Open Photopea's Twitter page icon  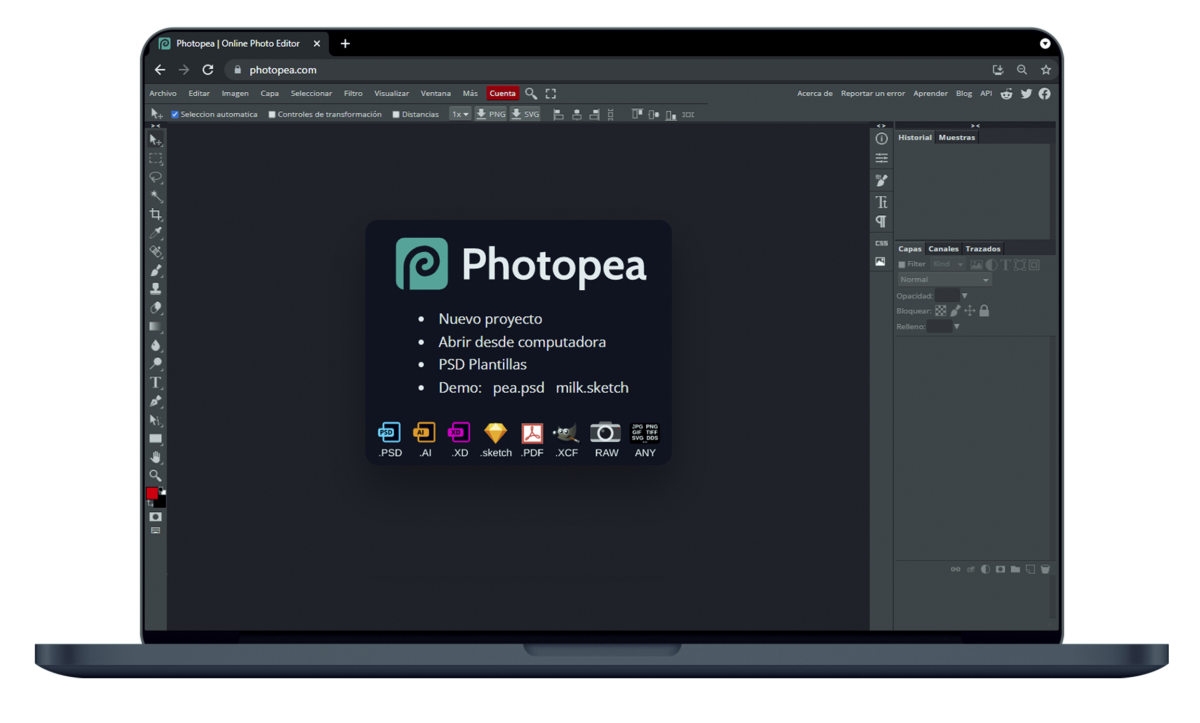point(1026,93)
